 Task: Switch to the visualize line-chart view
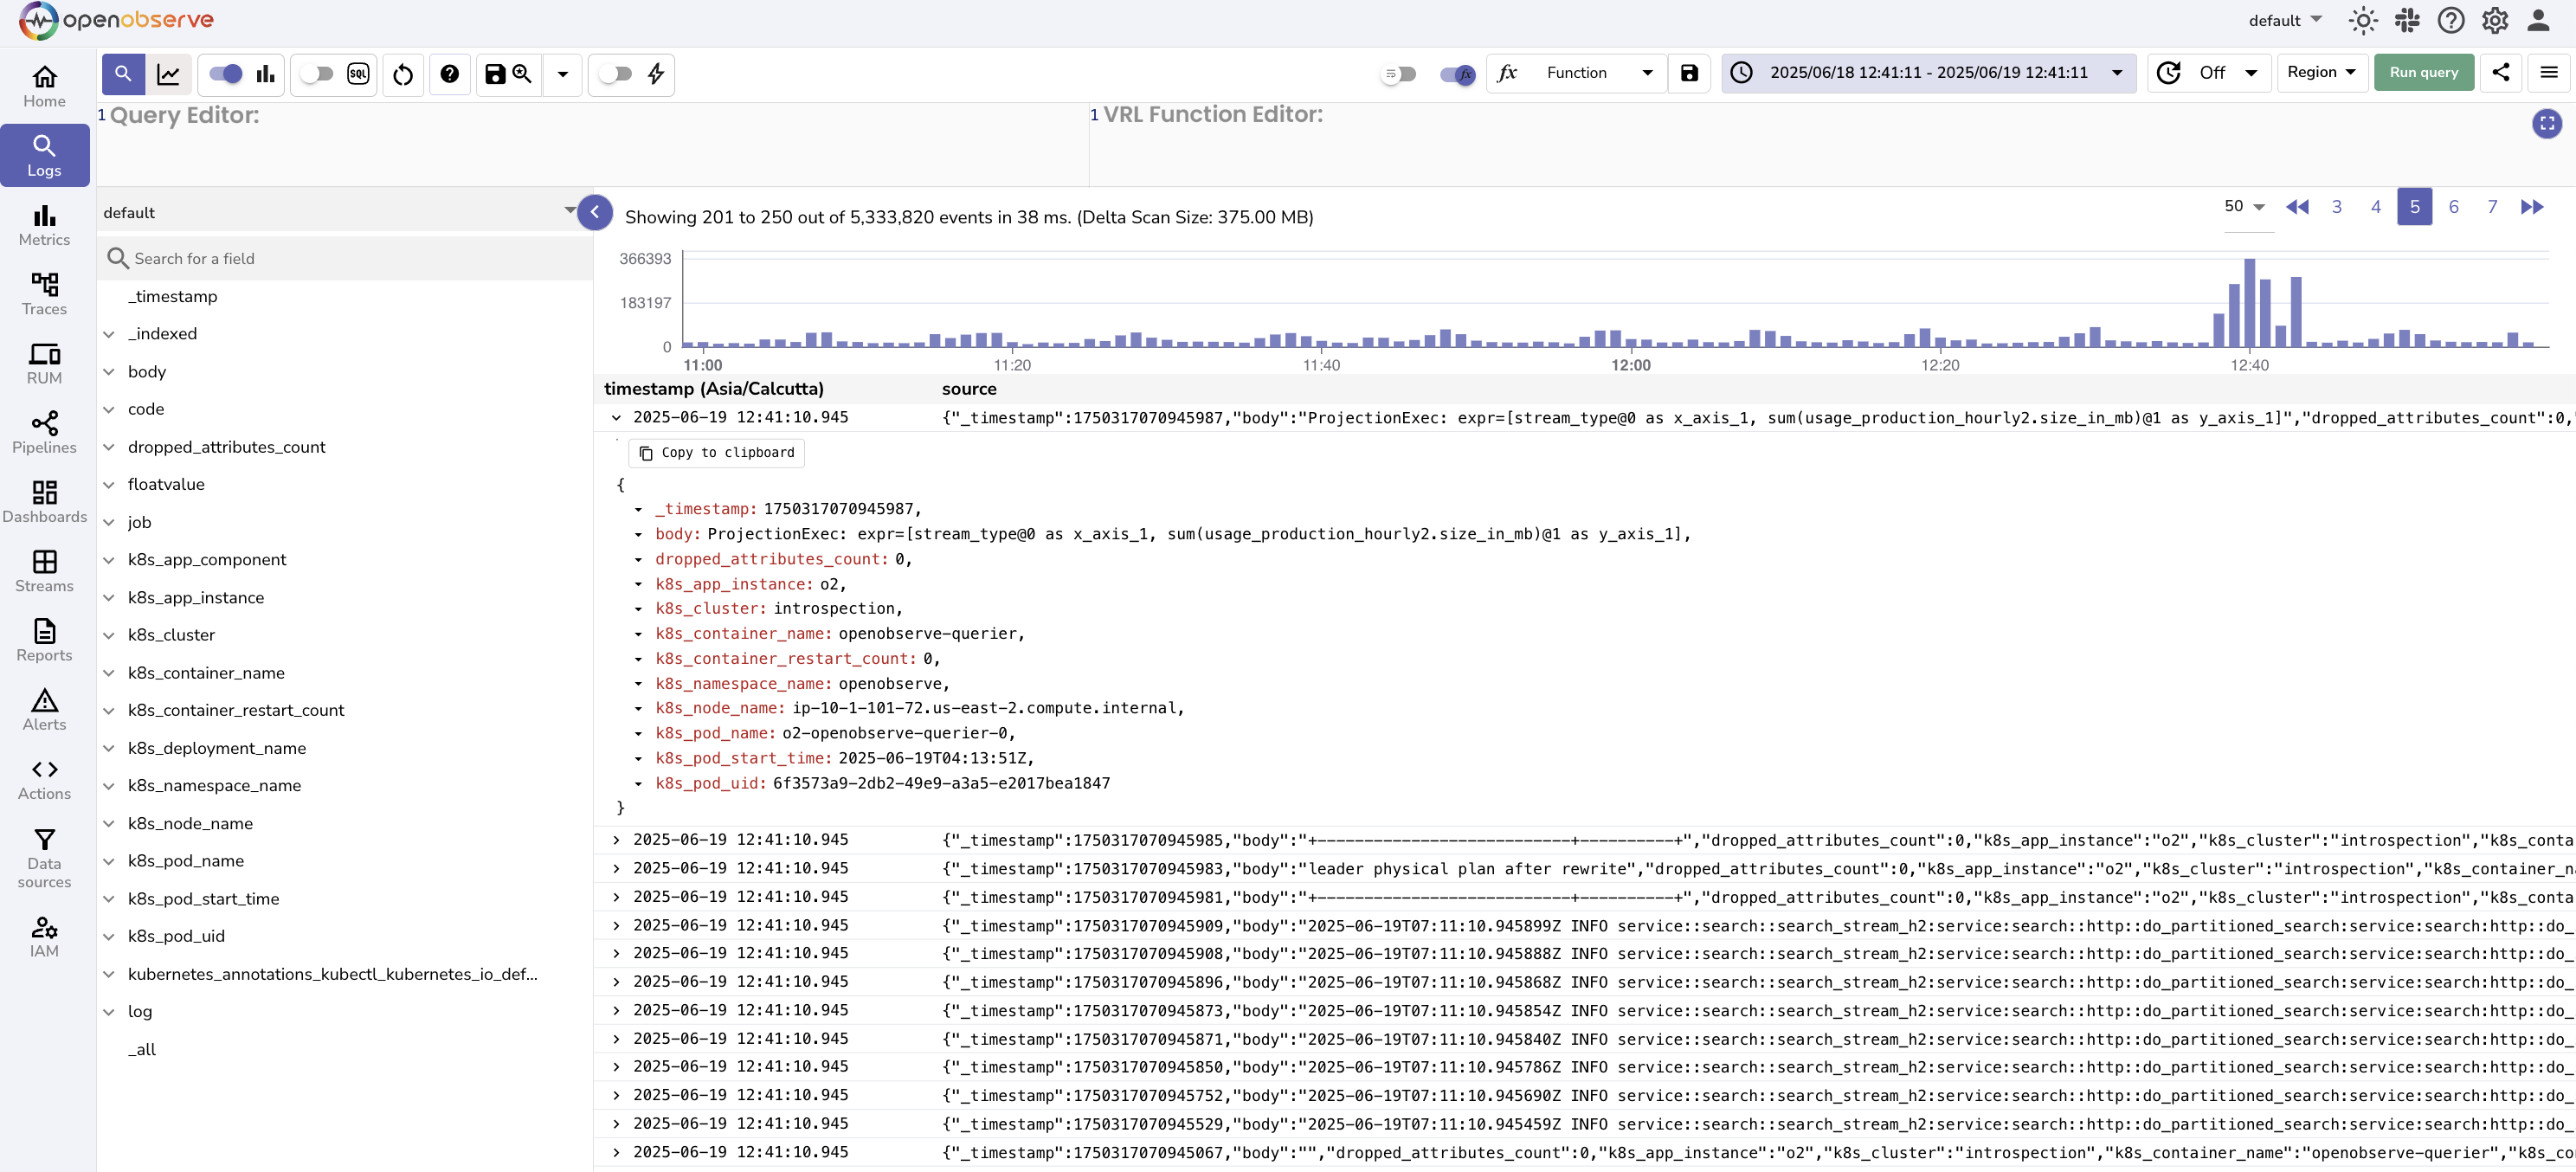[168, 74]
